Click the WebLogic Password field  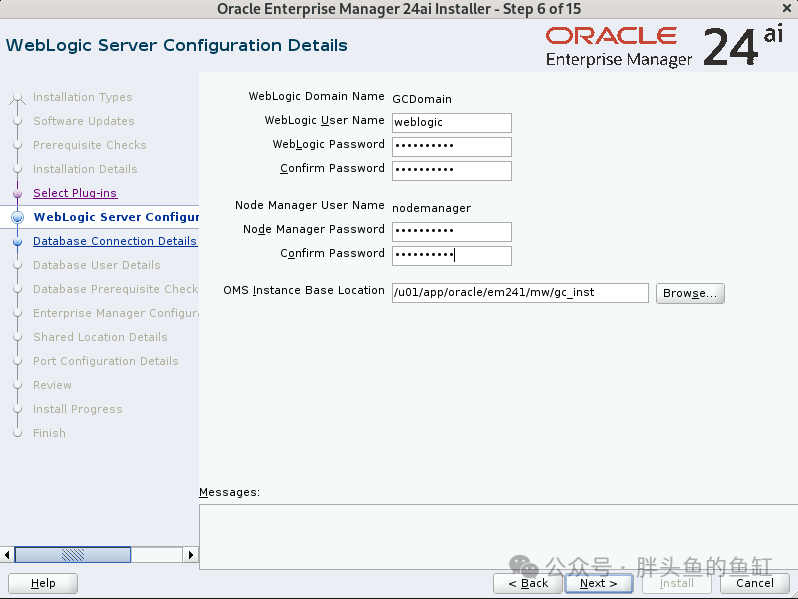click(x=451, y=147)
